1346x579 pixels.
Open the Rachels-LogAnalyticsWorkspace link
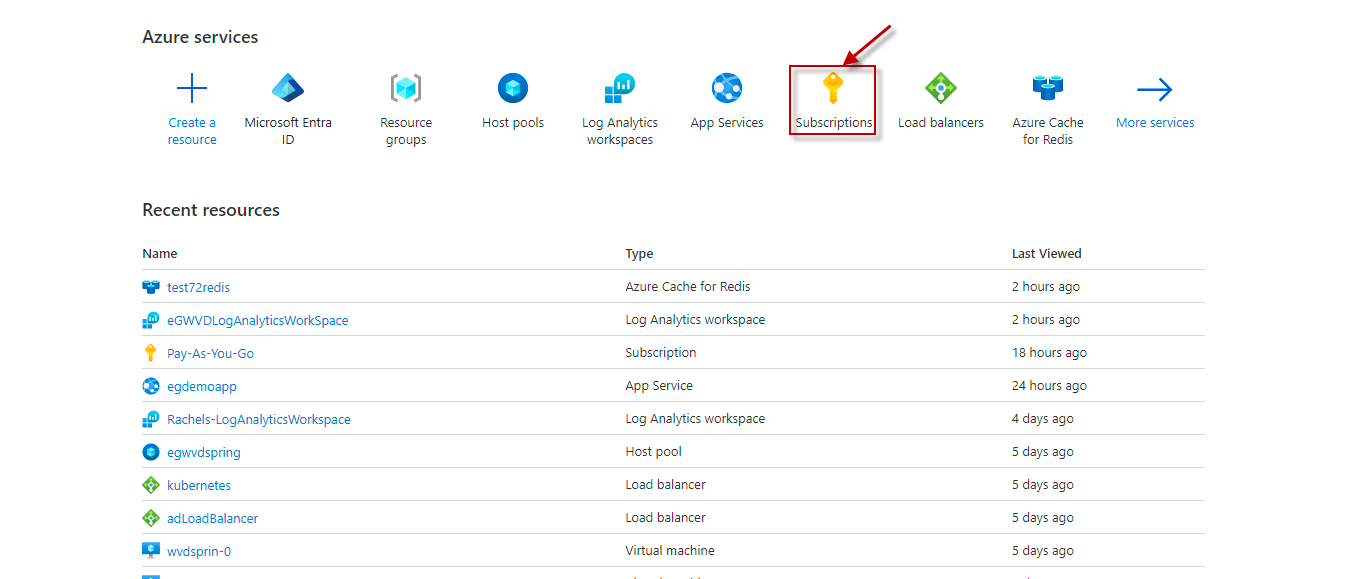[259, 419]
